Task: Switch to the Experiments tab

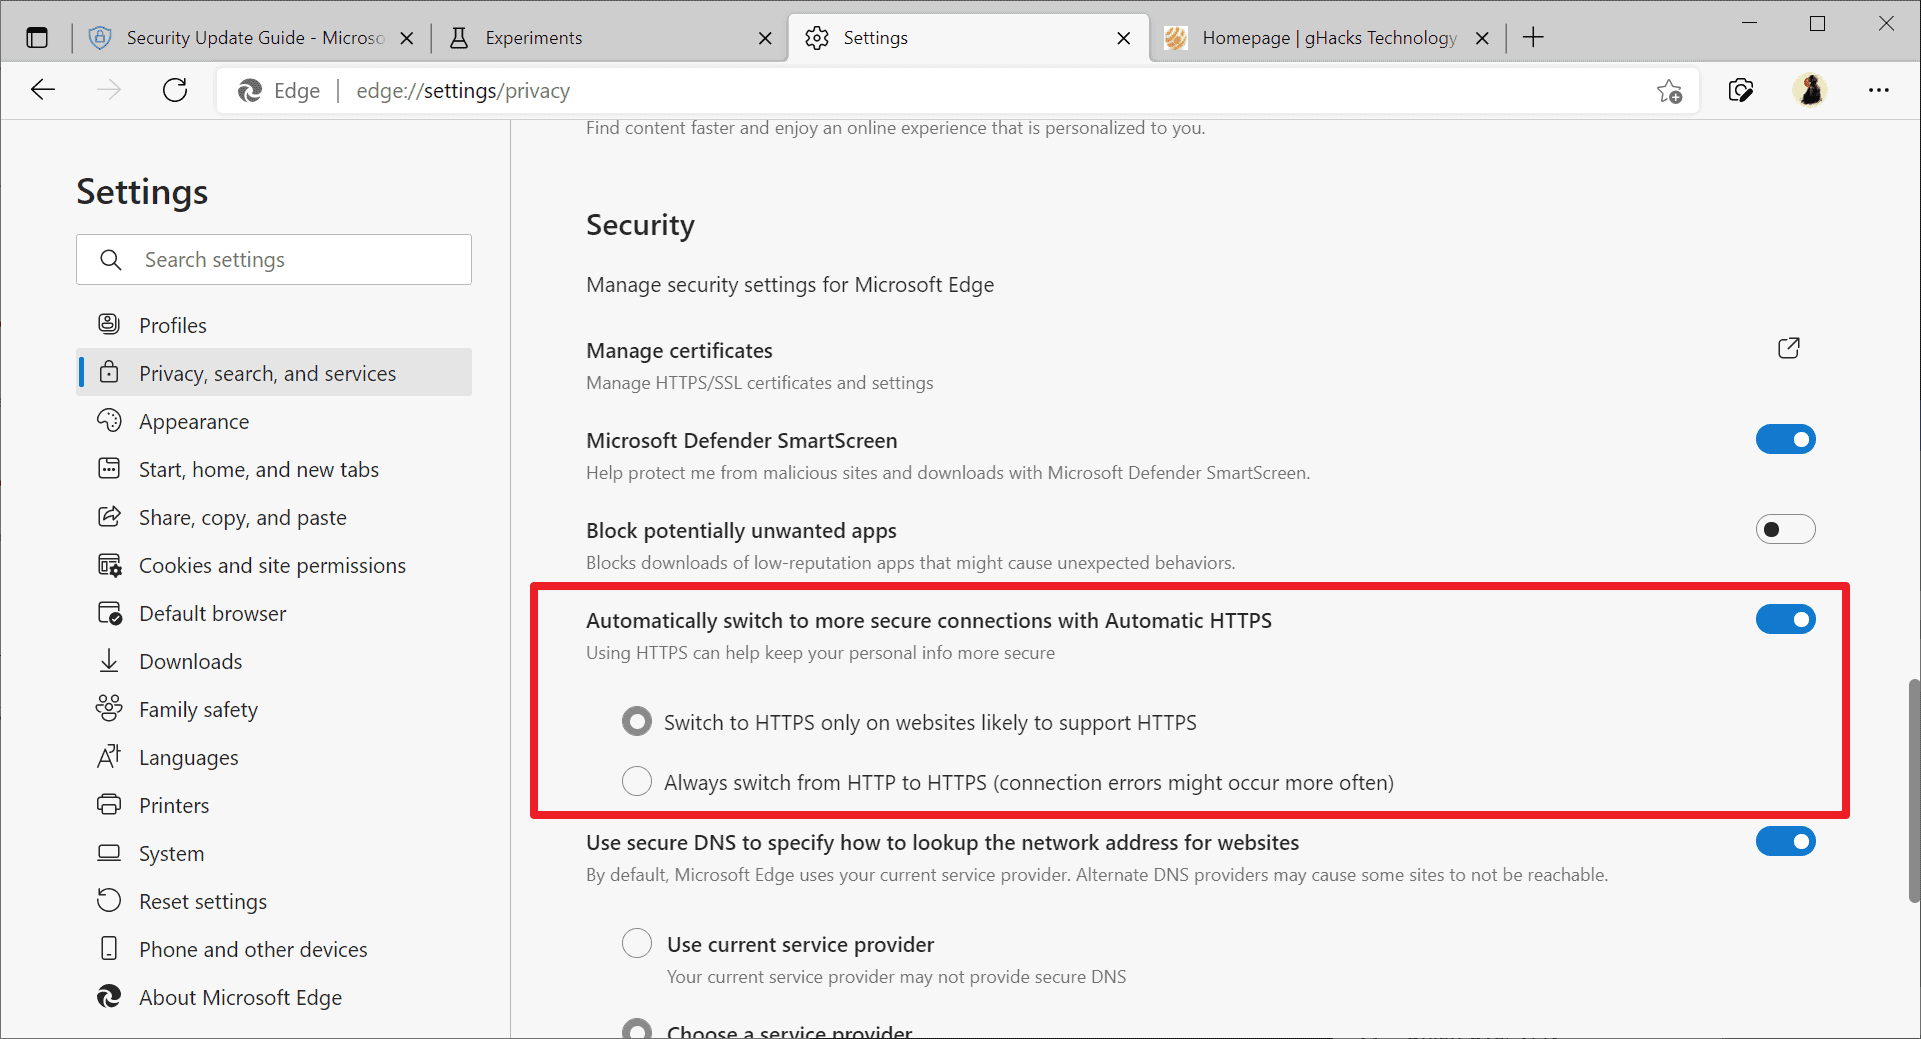Action: (x=533, y=37)
